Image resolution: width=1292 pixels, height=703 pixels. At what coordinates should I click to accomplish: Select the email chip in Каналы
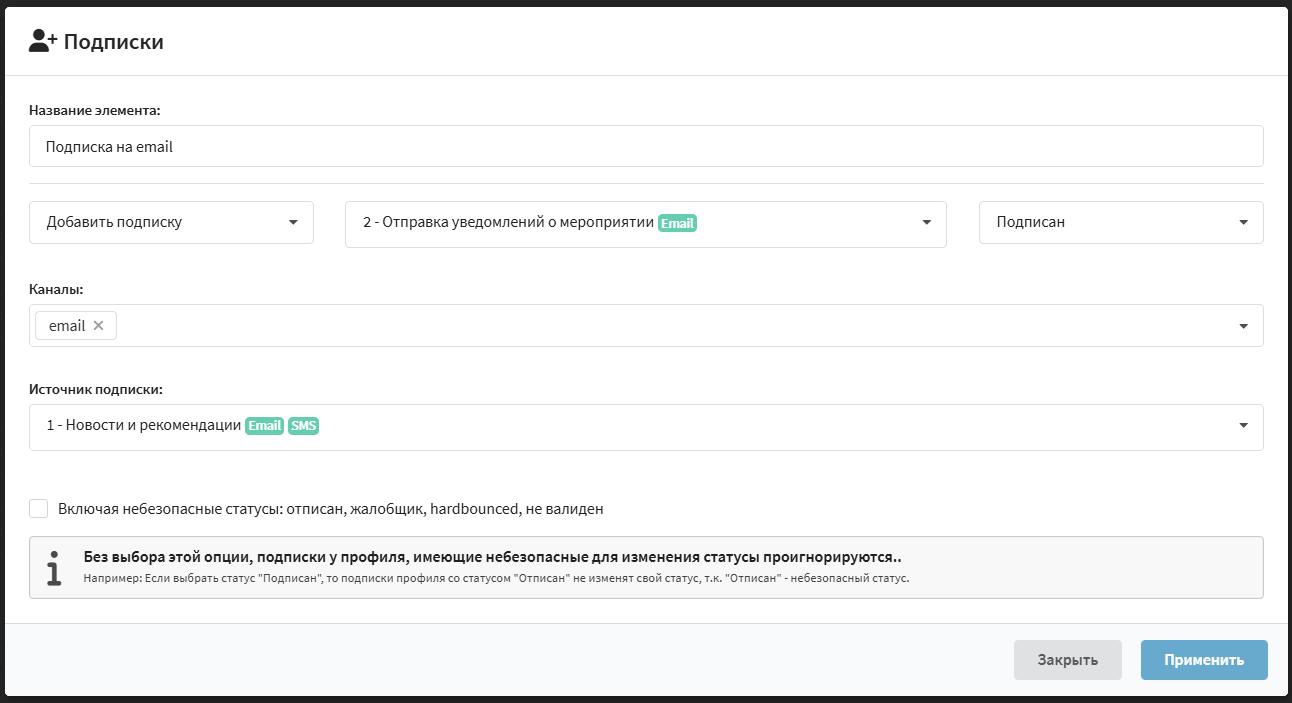[67, 326]
